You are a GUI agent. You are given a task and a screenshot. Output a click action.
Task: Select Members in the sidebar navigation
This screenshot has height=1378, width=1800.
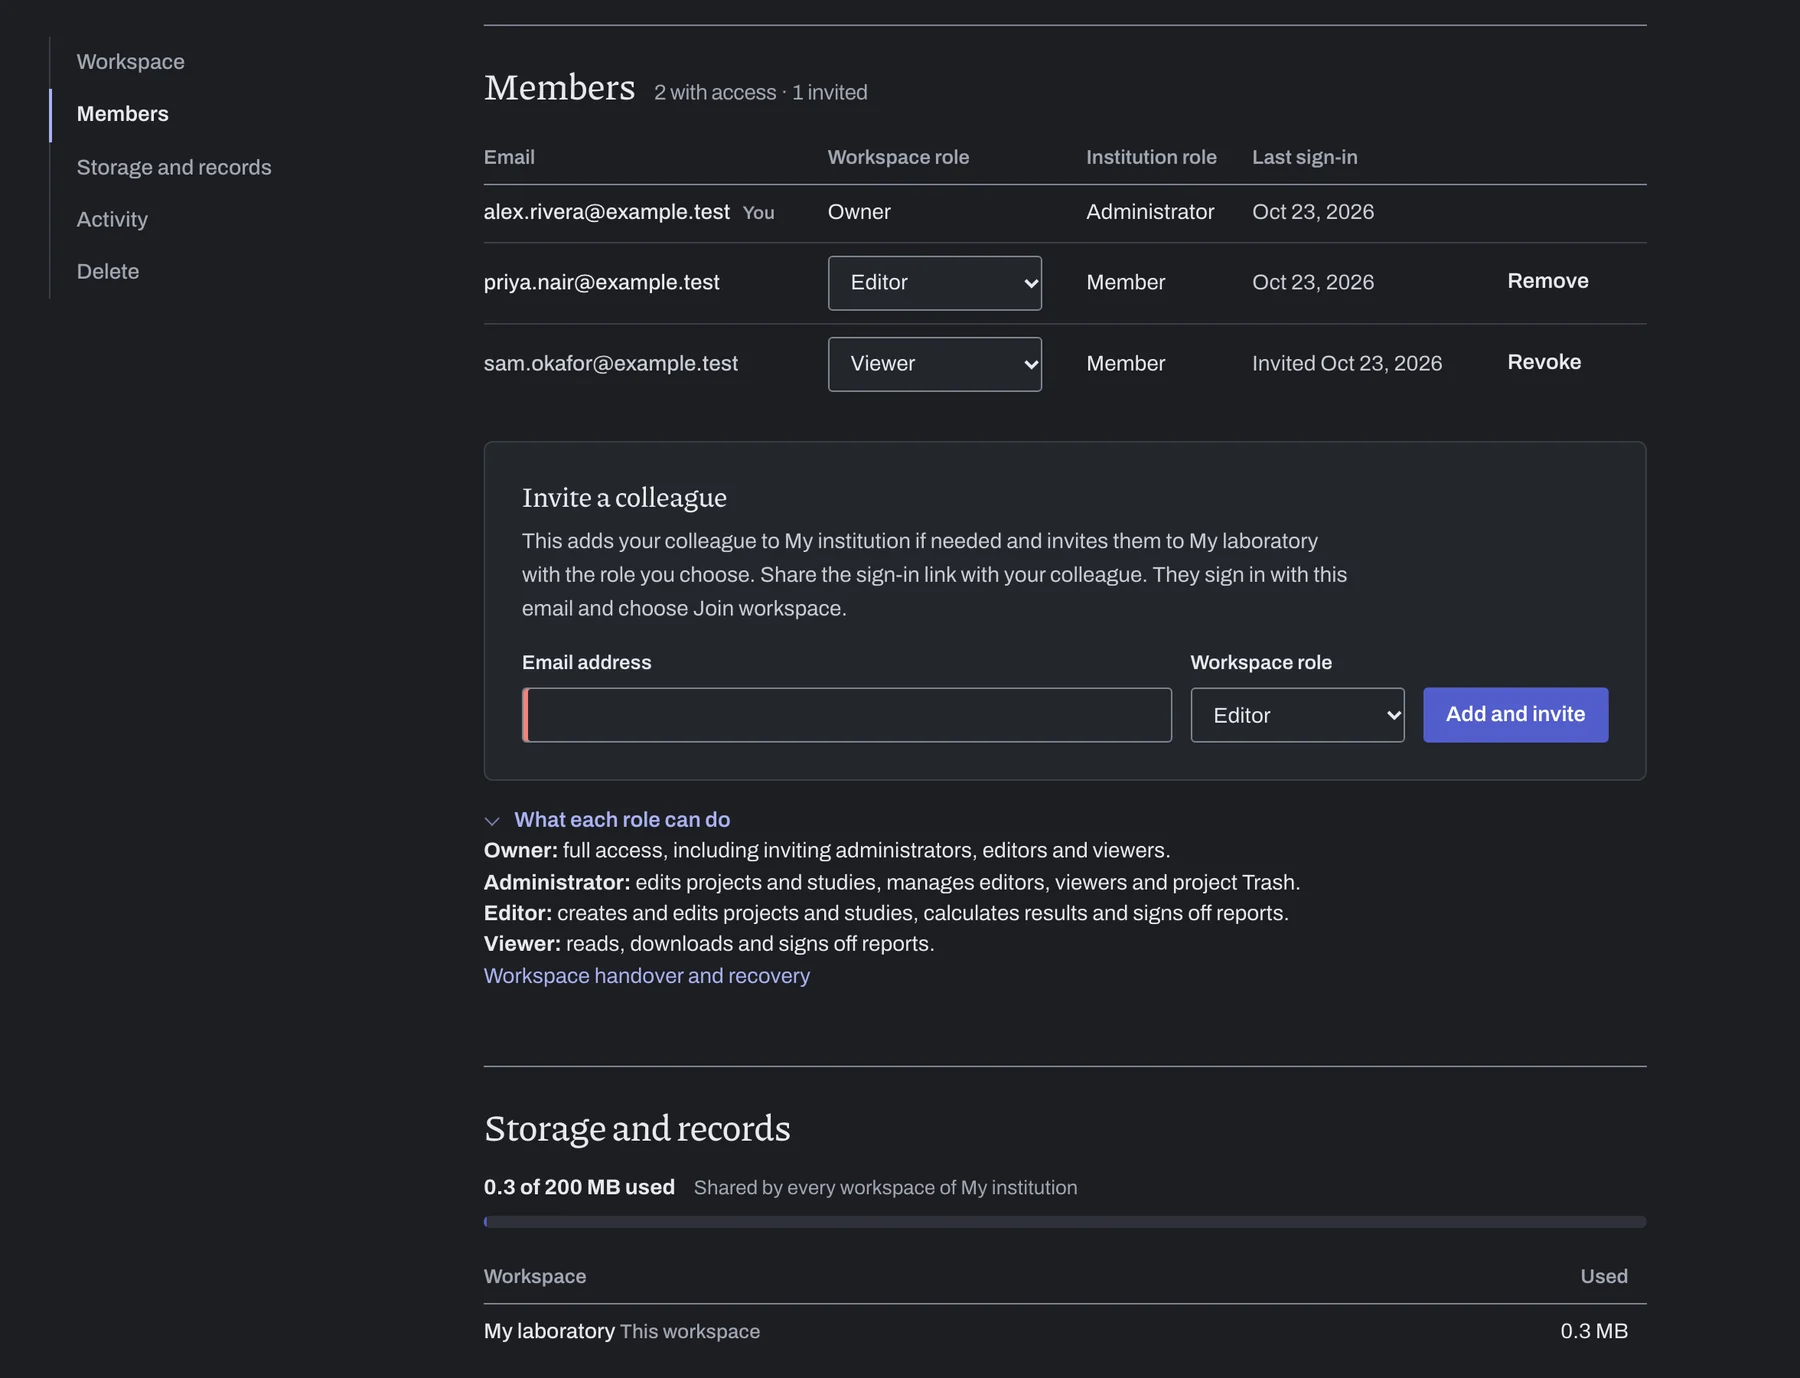click(x=122, y=114)
